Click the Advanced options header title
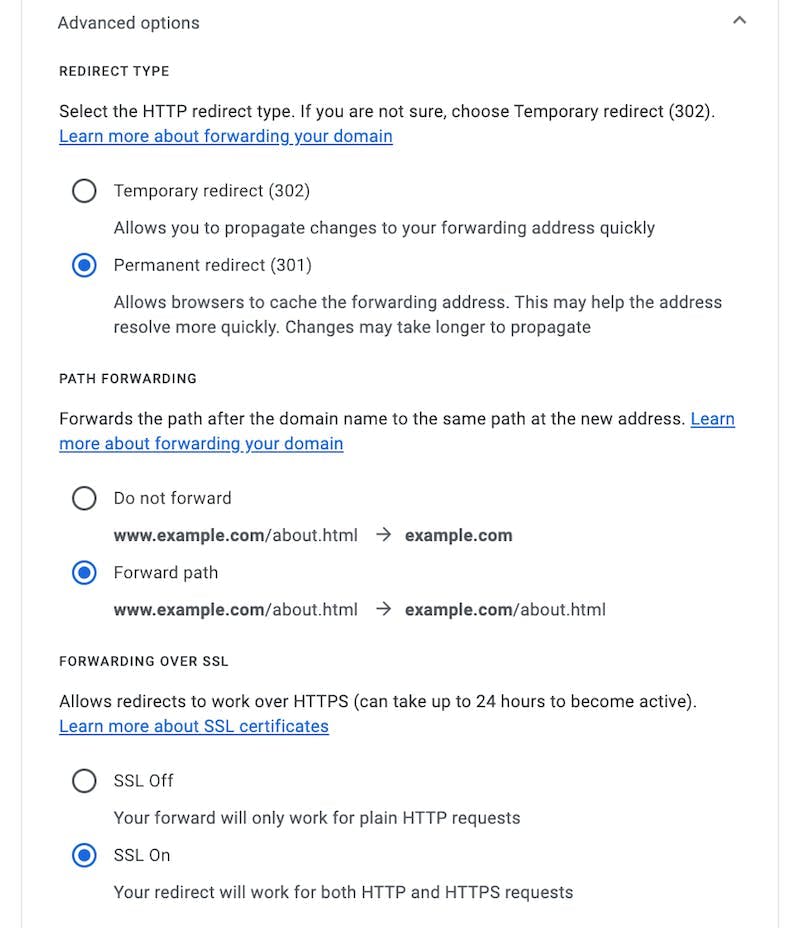The image size is (800, 928). coord(128,23)
